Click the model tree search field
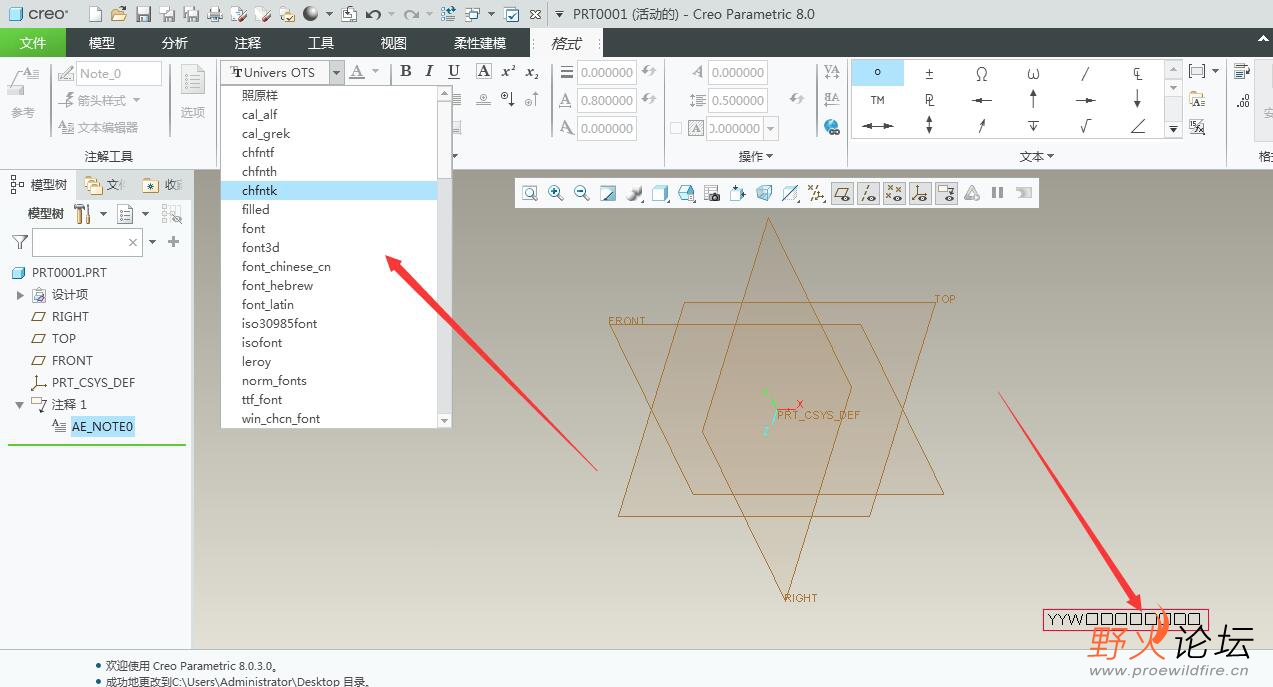1273x687 pixels. click(87, 242)
